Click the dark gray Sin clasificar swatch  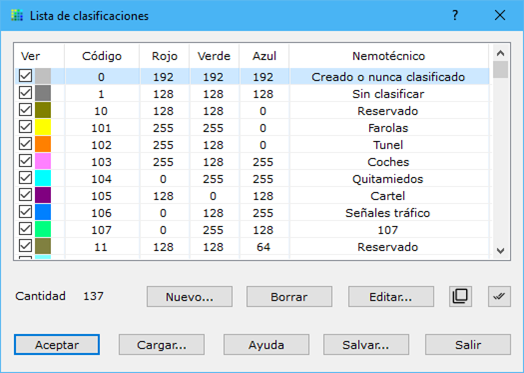coord(43,93)
